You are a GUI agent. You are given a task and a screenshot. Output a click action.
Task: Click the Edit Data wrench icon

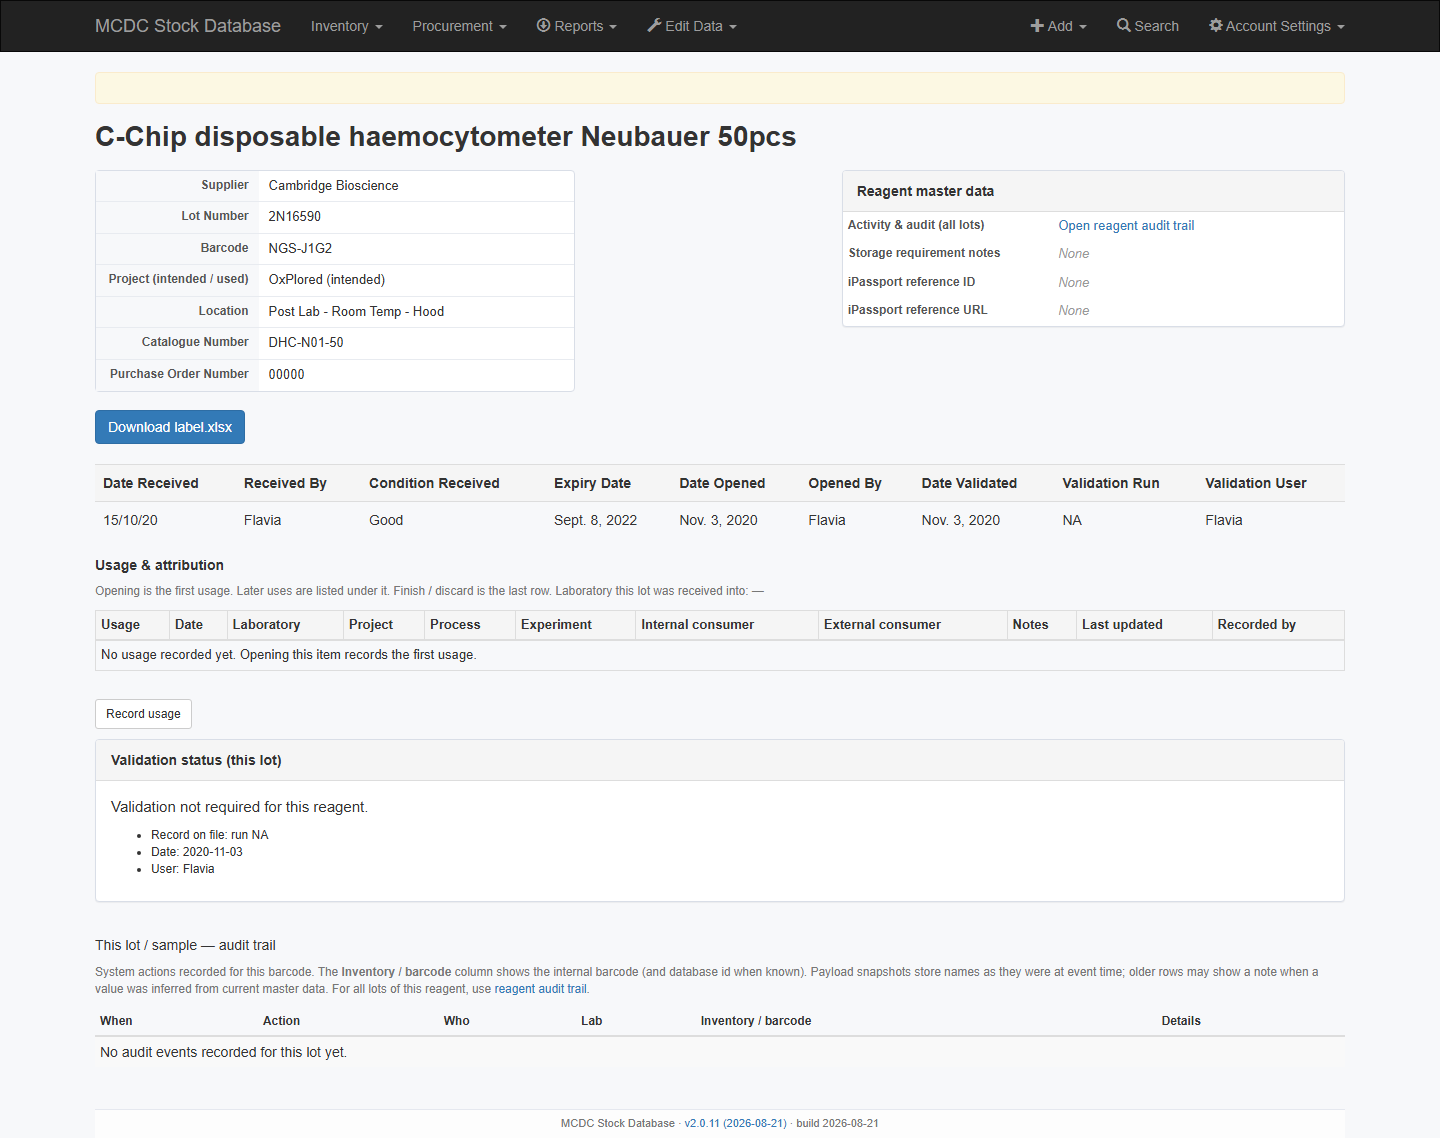(x=654, y=25)
